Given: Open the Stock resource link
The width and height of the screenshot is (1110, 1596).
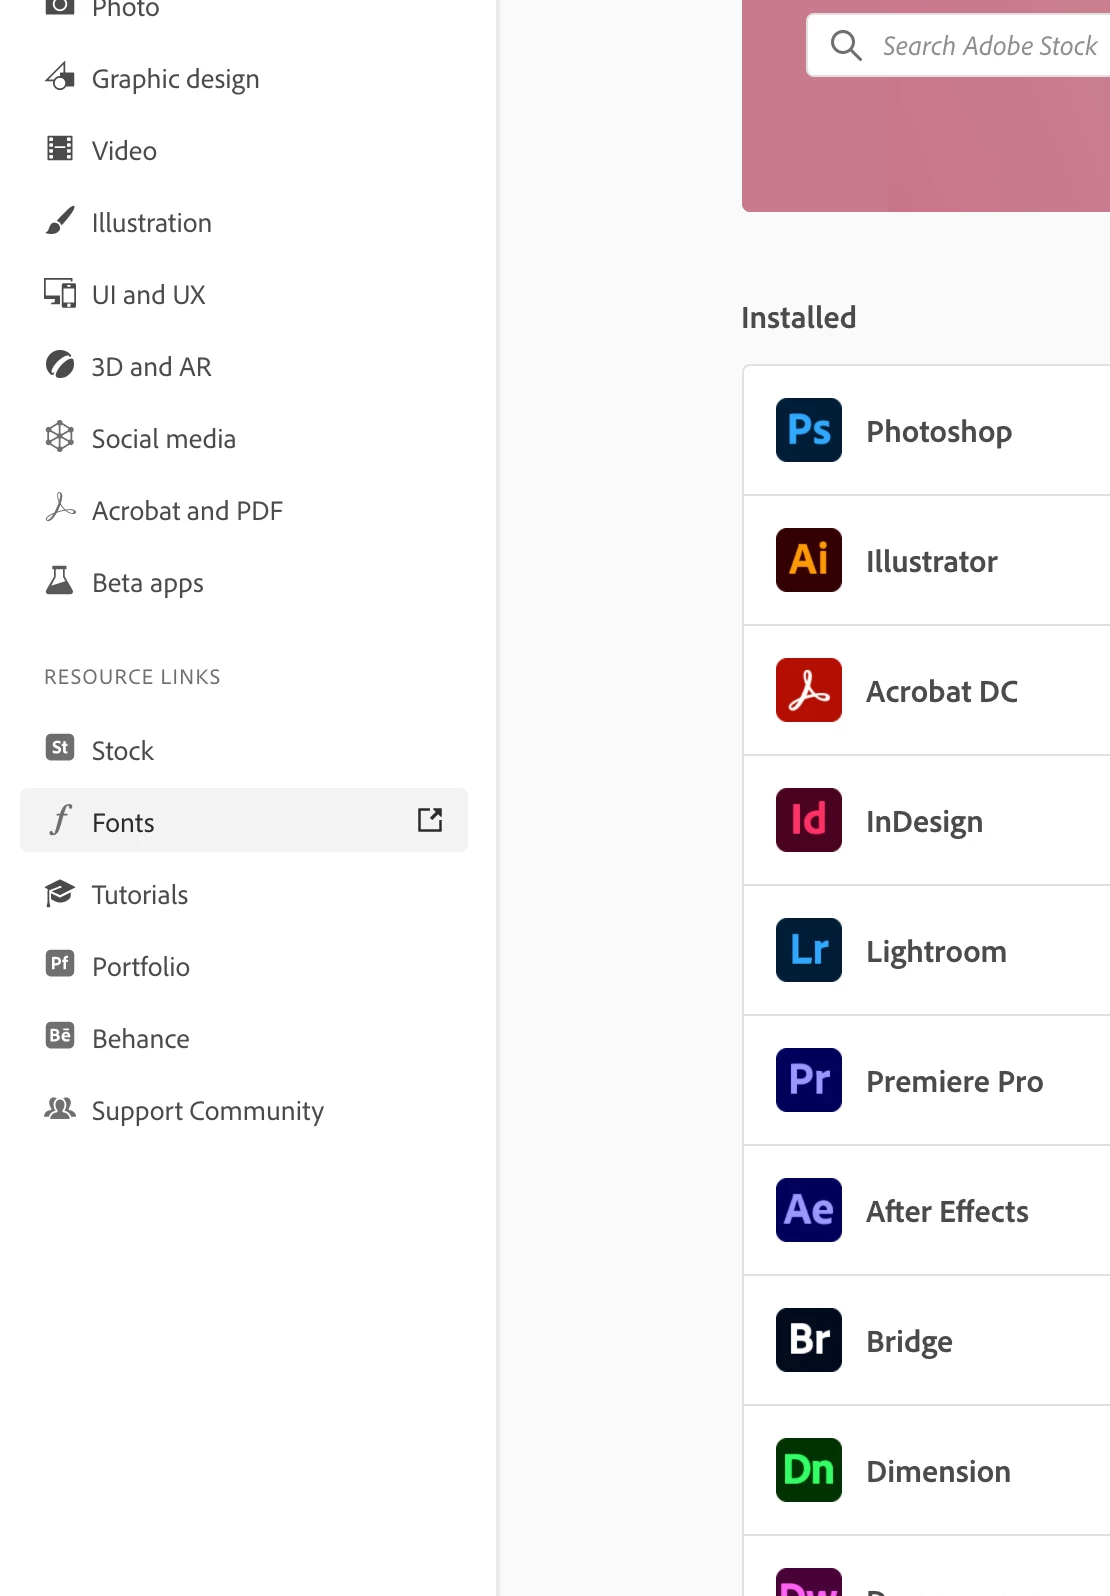Looking at the screenshot, I should [244, 750].
